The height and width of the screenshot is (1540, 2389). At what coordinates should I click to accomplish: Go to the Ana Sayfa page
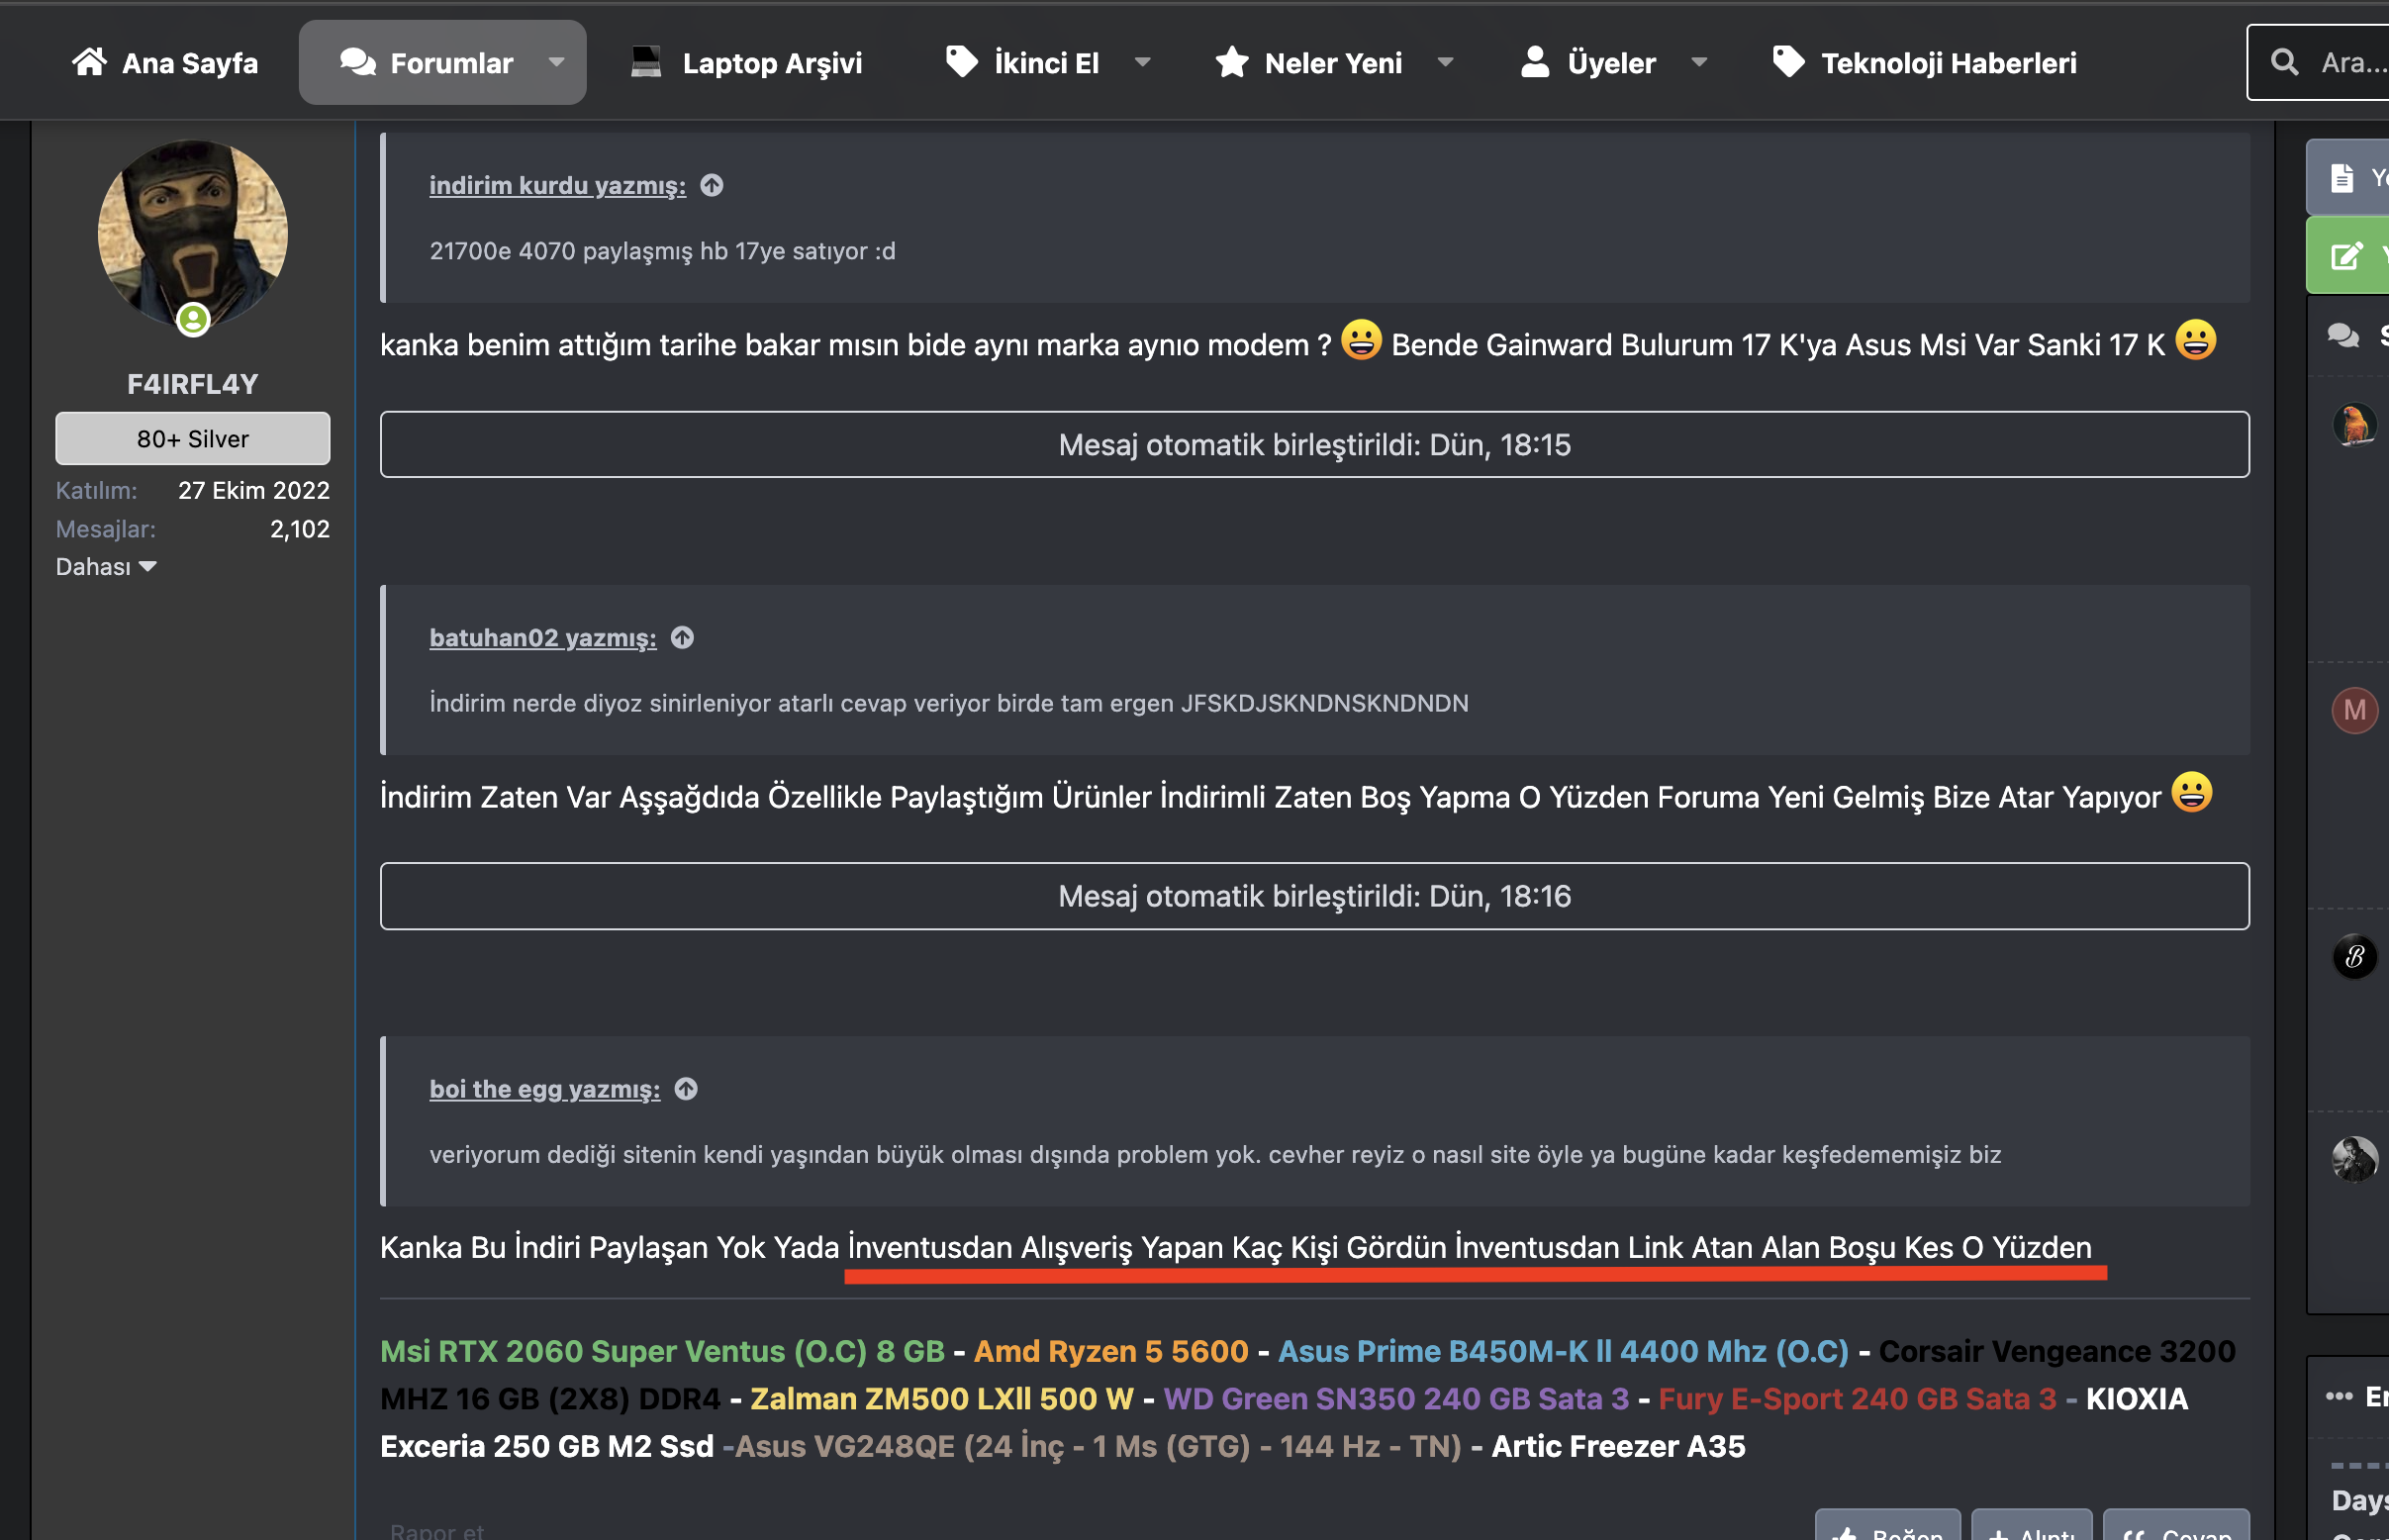click(189, 63)
